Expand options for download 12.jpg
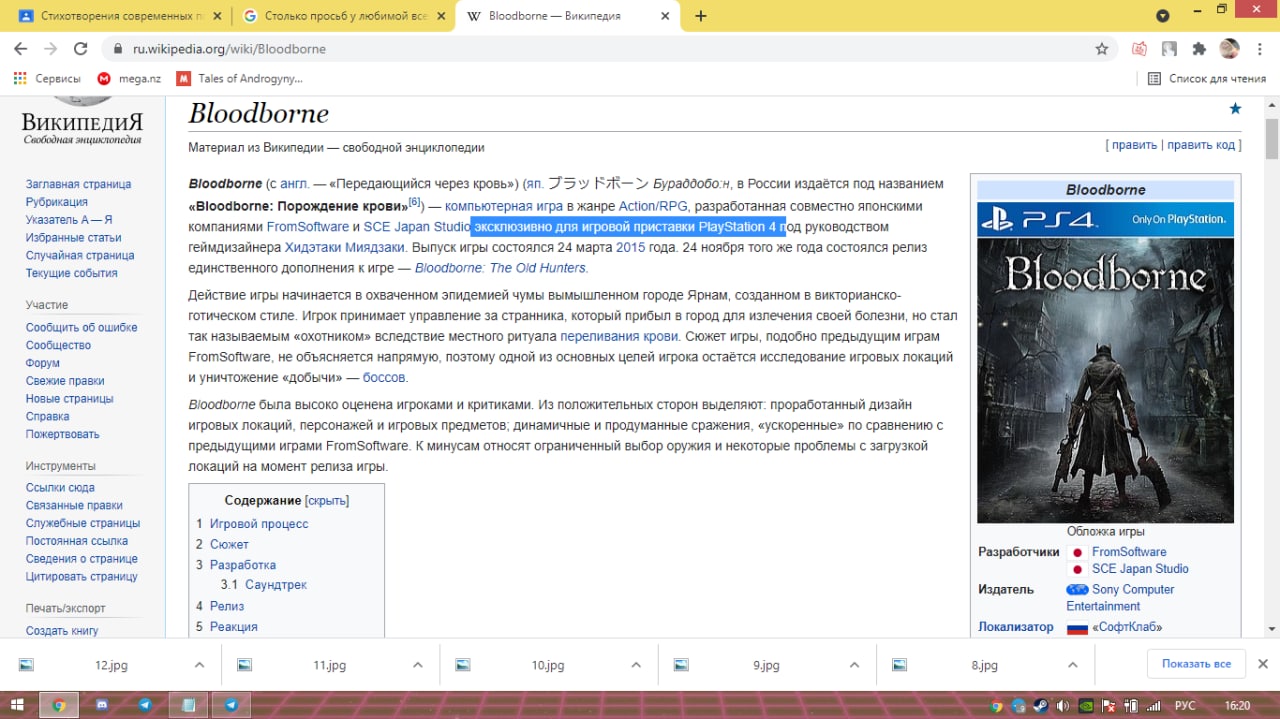Viewport: 1280px width, 719px height. pyautogui.click(x=199, y=665)
